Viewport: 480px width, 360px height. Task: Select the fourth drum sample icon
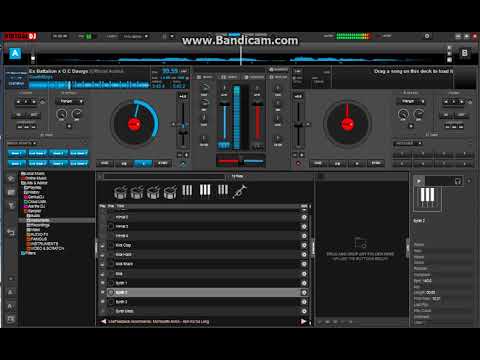point(170,192)
